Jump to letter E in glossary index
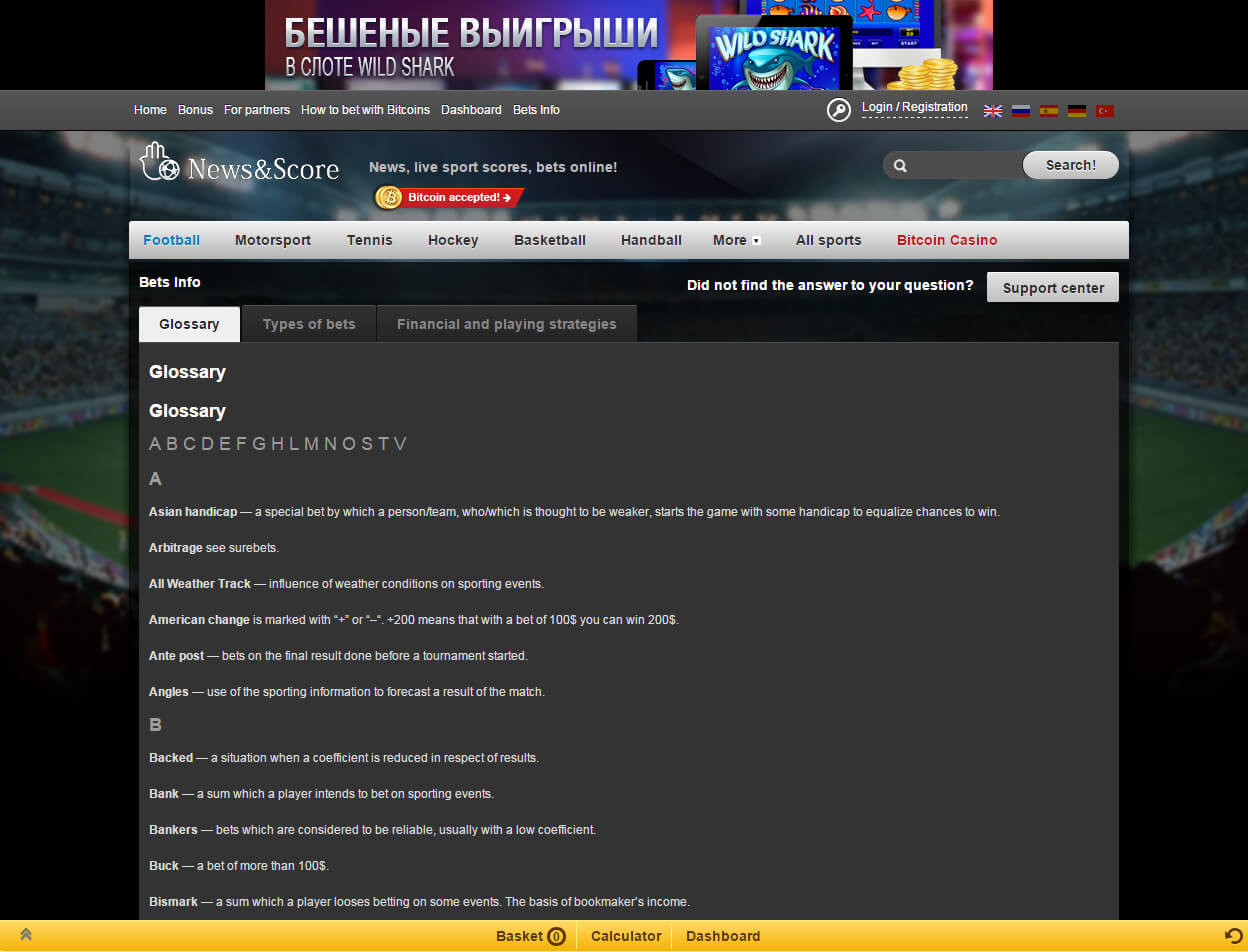This screenshot has height=952, width=1248. [226, 444]
